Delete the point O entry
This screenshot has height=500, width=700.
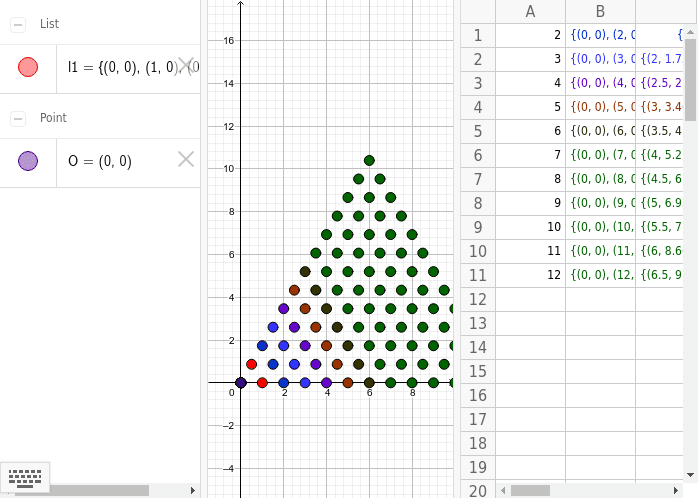point(186,159)
